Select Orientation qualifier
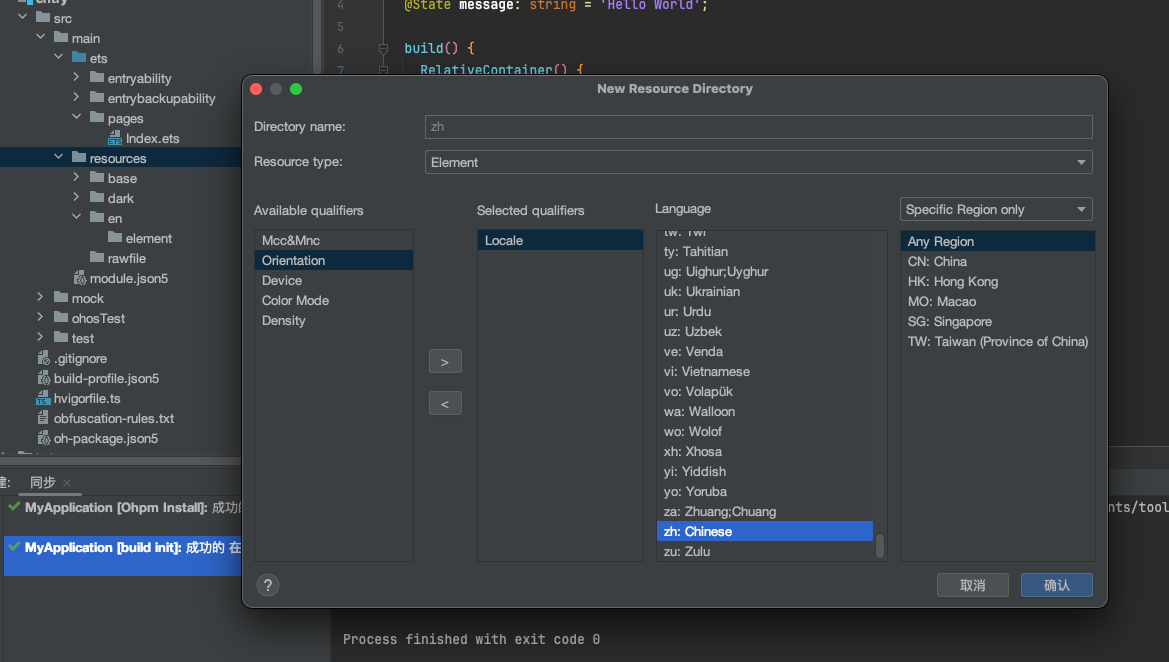This screenshot has height=662, width=1169. point(334,260)
